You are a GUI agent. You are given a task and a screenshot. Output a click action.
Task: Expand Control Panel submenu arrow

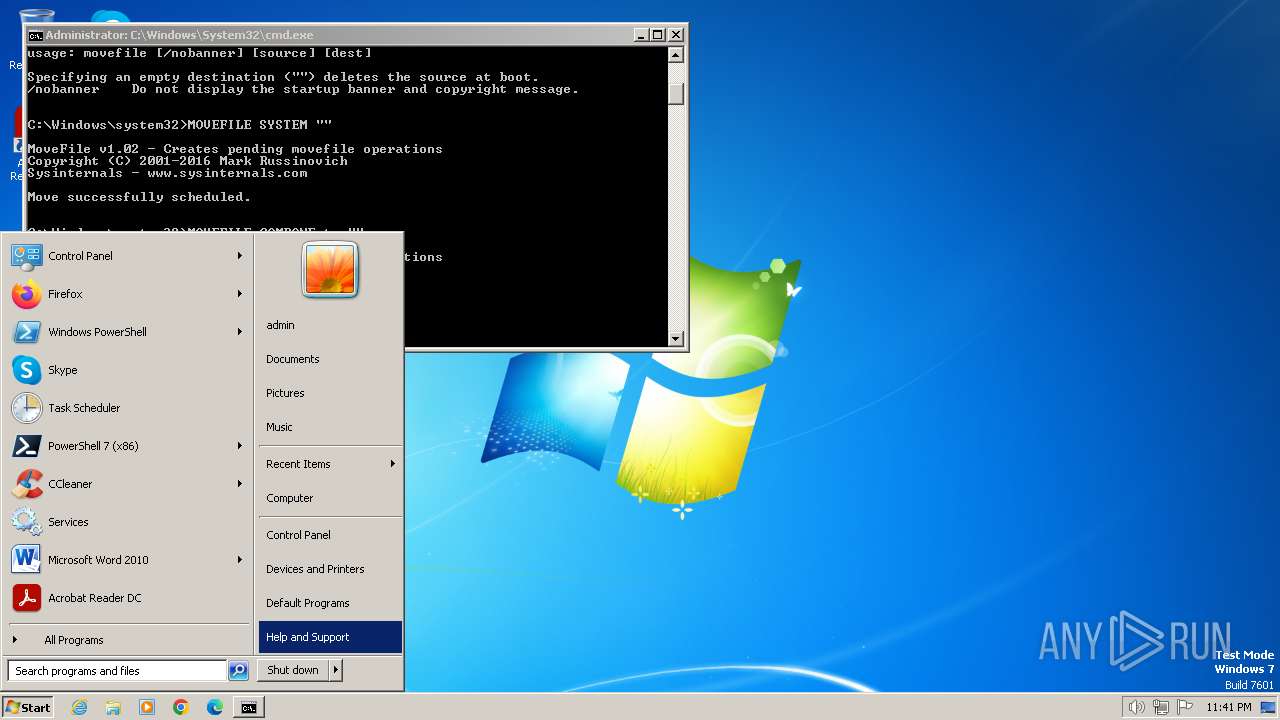pyautogui.click(x=240, y=256)
